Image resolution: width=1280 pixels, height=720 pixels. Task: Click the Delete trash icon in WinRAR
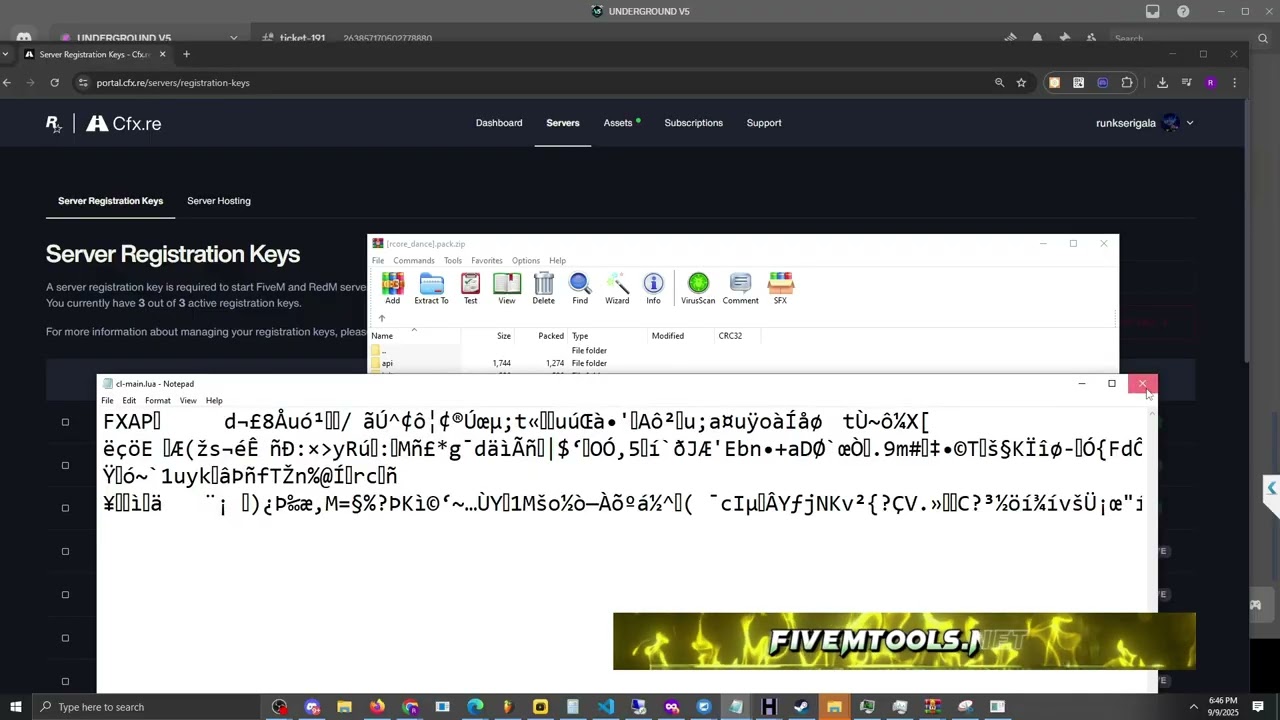(x=543, y=288)
